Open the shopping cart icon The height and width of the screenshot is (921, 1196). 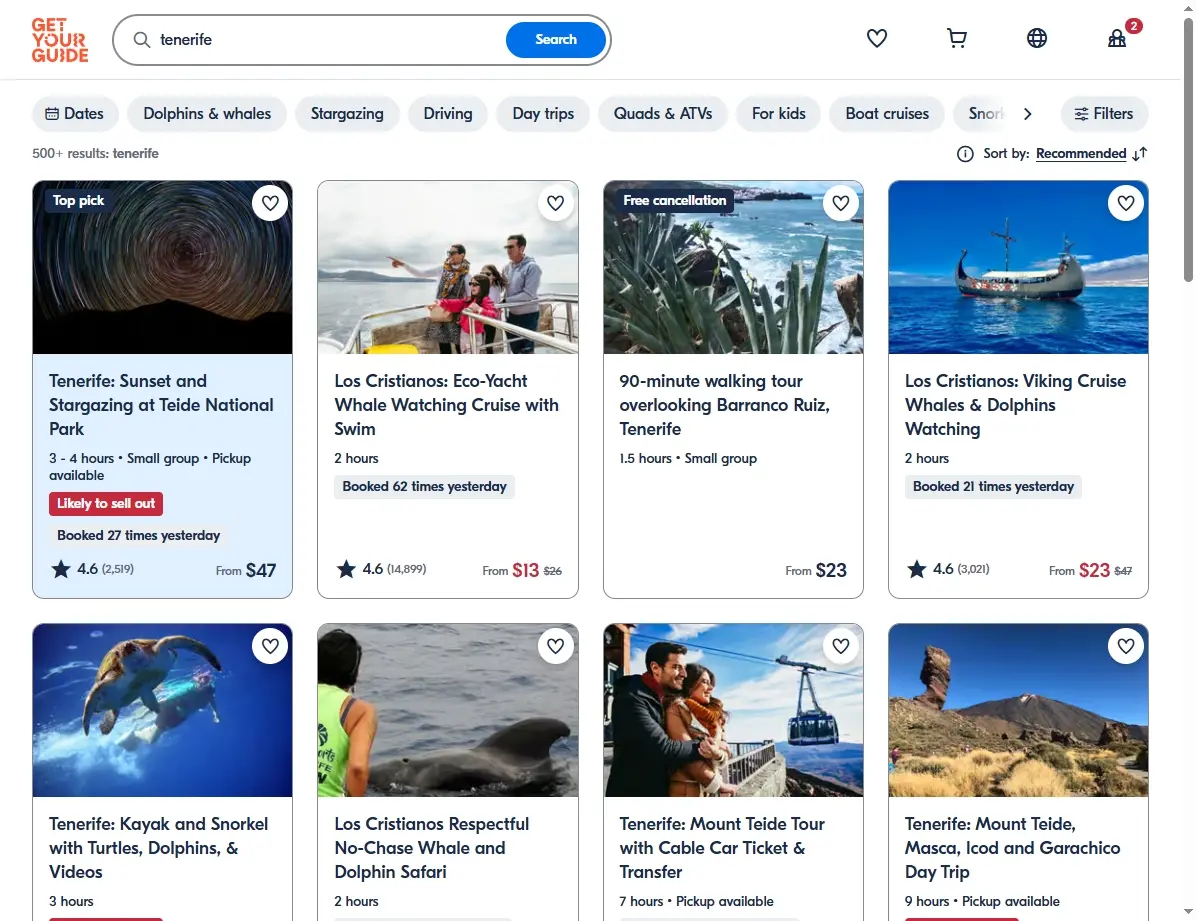[956, 38]
